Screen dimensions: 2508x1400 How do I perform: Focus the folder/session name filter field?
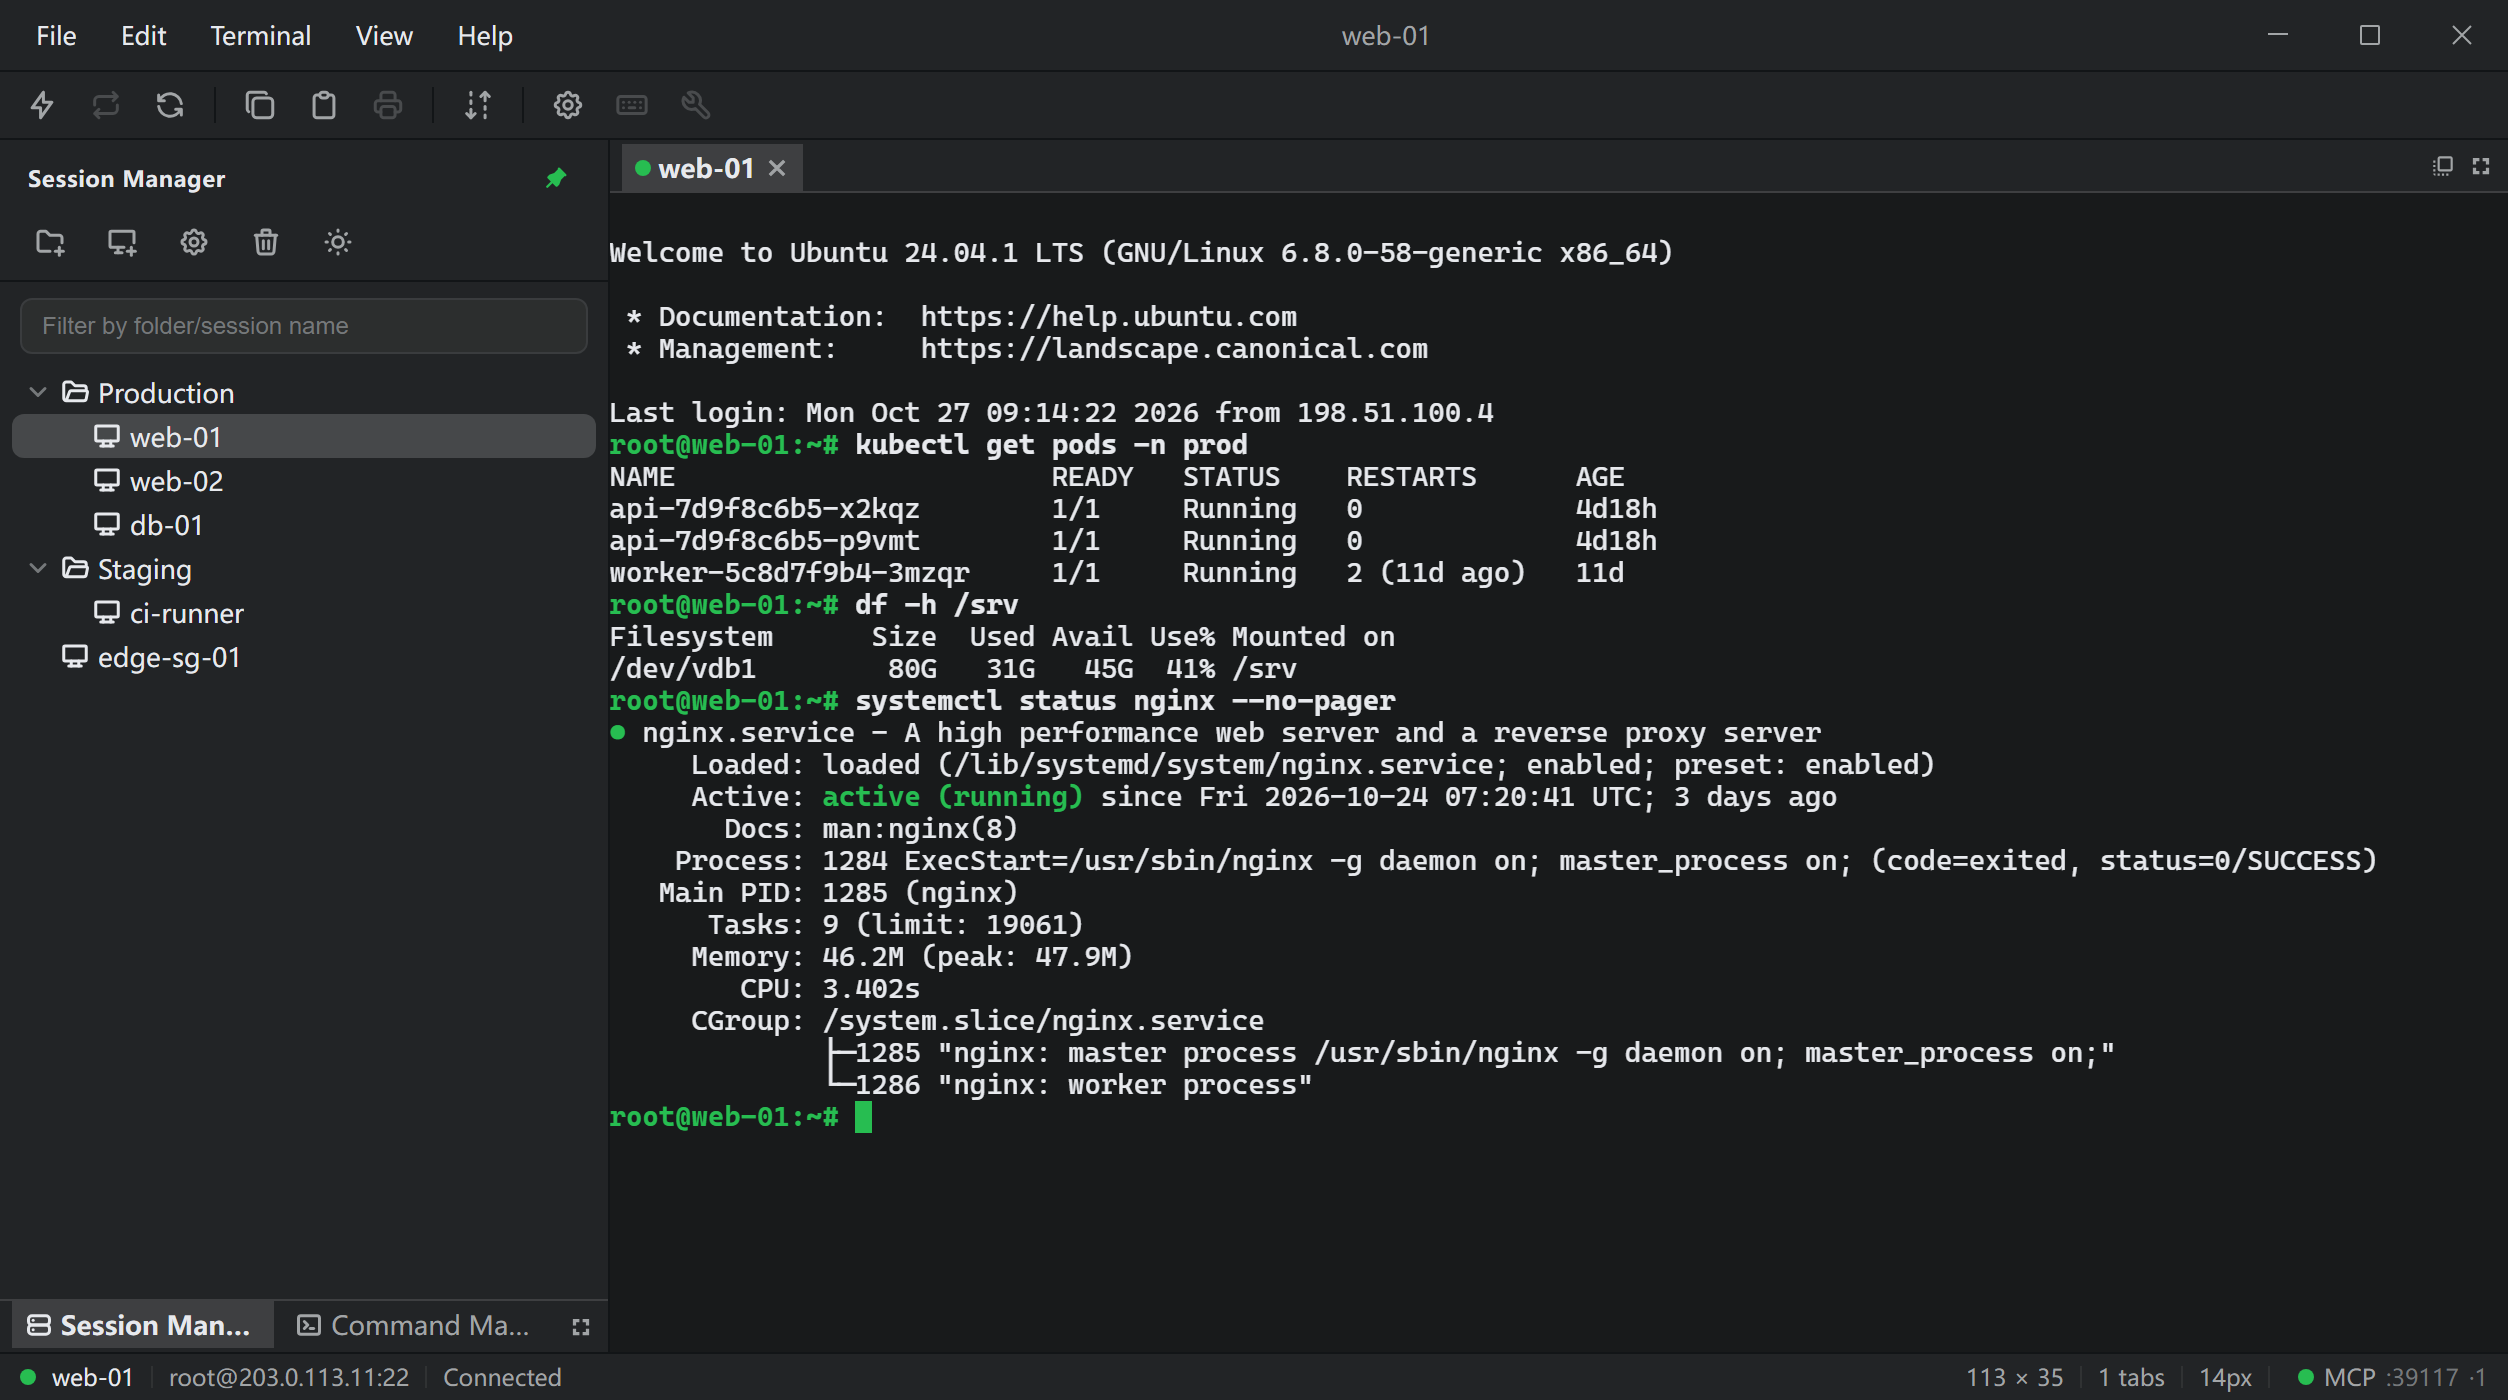pos(304,326)
